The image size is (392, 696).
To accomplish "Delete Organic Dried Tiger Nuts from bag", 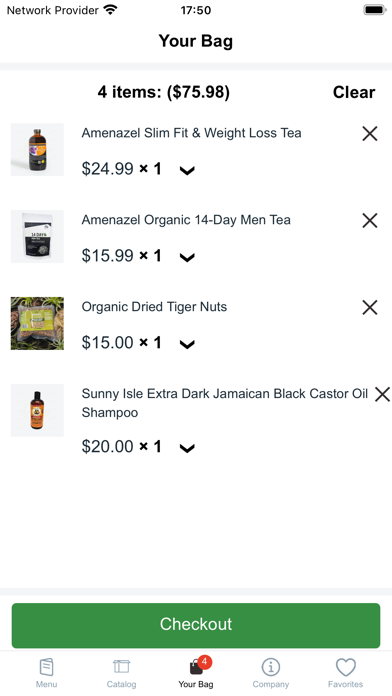I will point(370,307).
